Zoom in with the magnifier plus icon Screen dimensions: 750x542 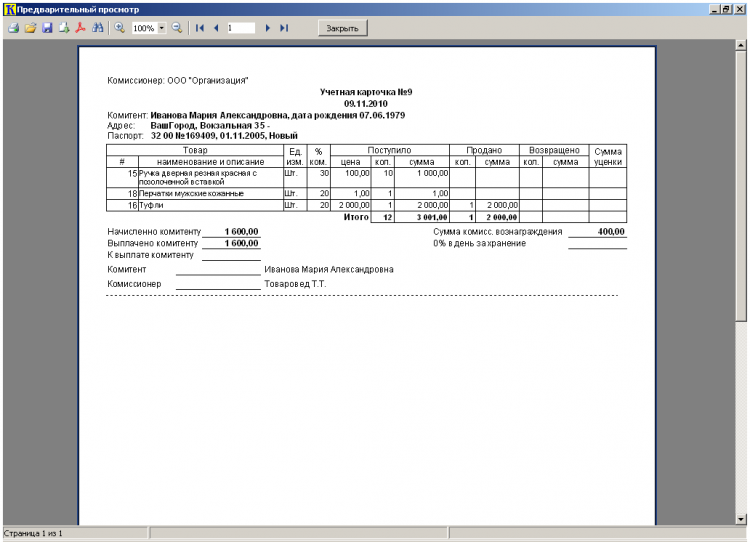pyautogui.click(x=120, y=28)
